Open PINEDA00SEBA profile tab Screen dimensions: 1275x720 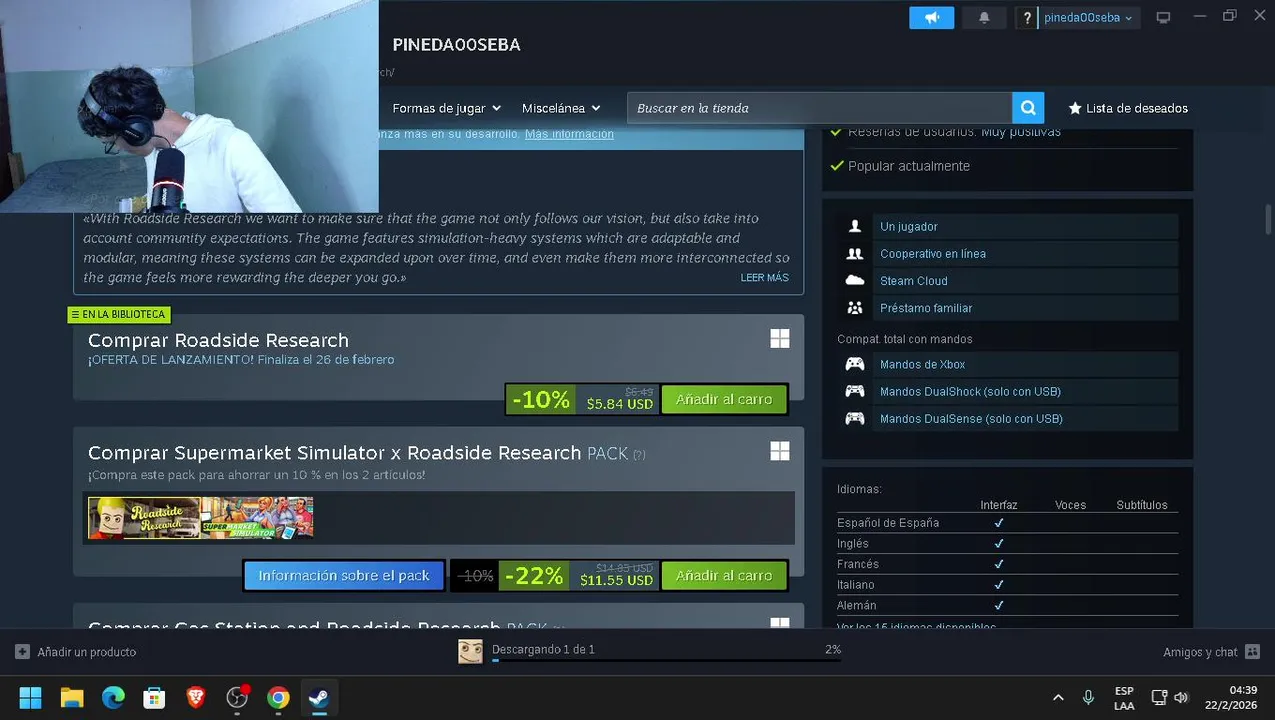point(456,45)
